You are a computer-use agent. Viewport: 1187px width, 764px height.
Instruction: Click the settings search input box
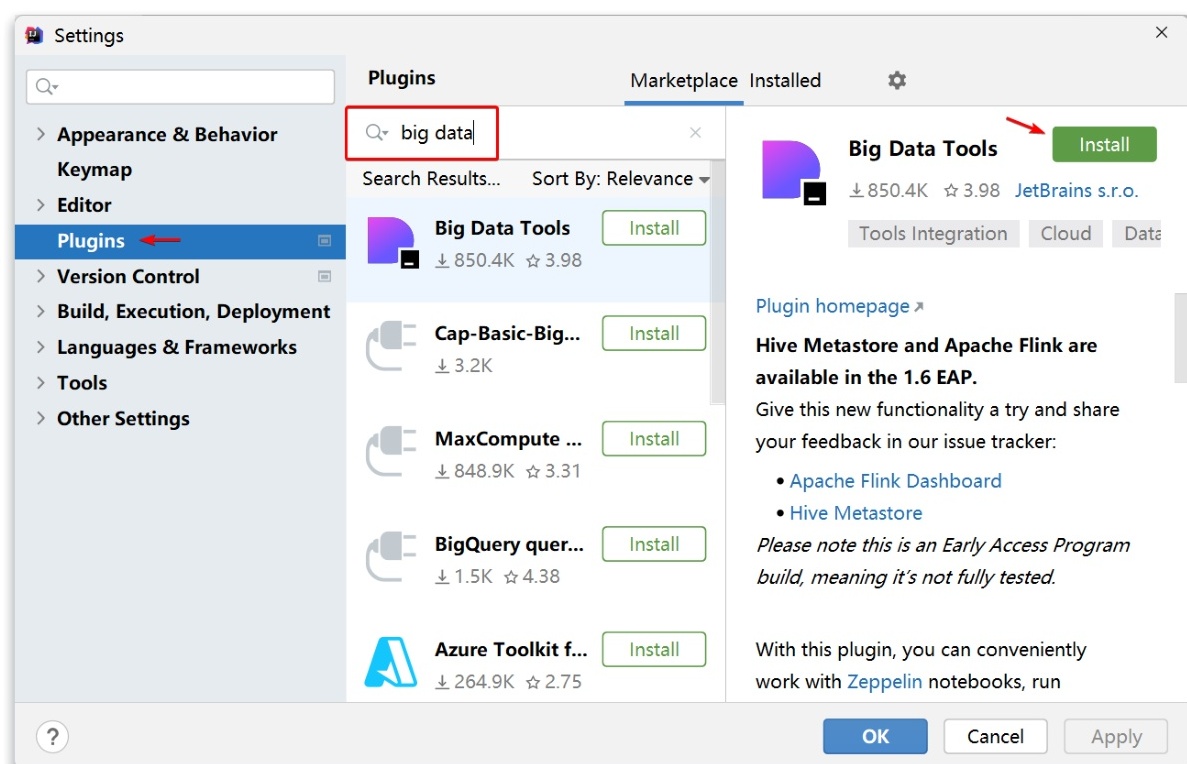(x=180, y=86)
